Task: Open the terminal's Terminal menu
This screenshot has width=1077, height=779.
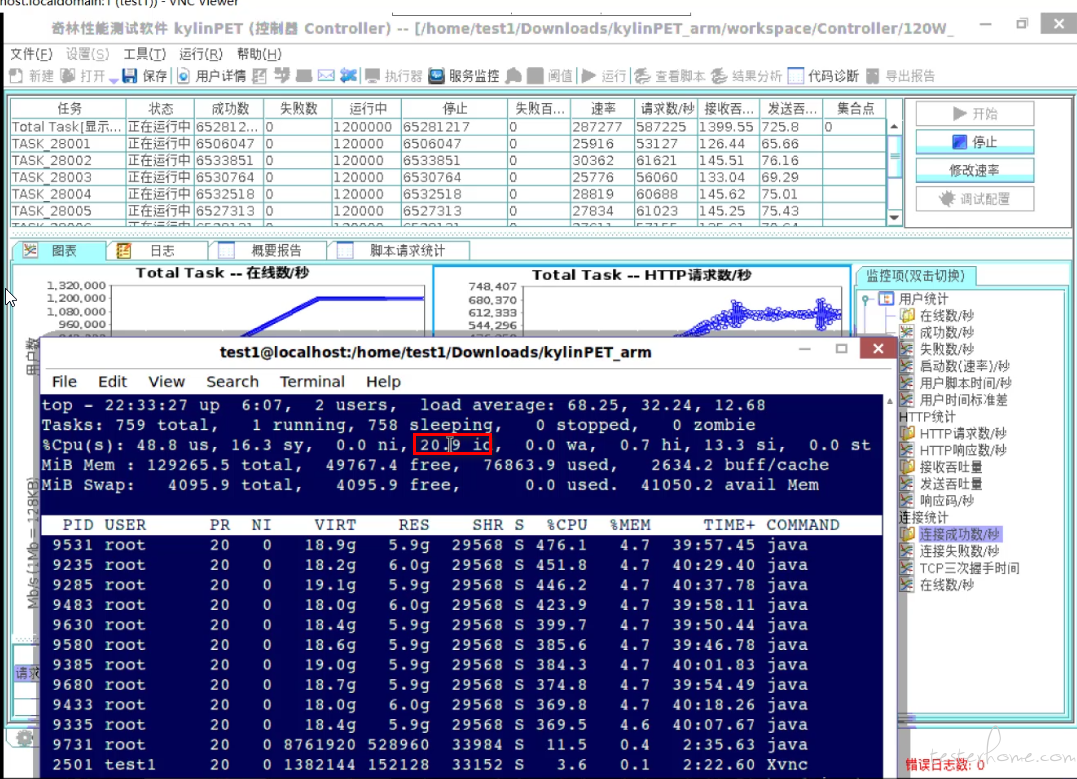Action: tap(312, 381)
